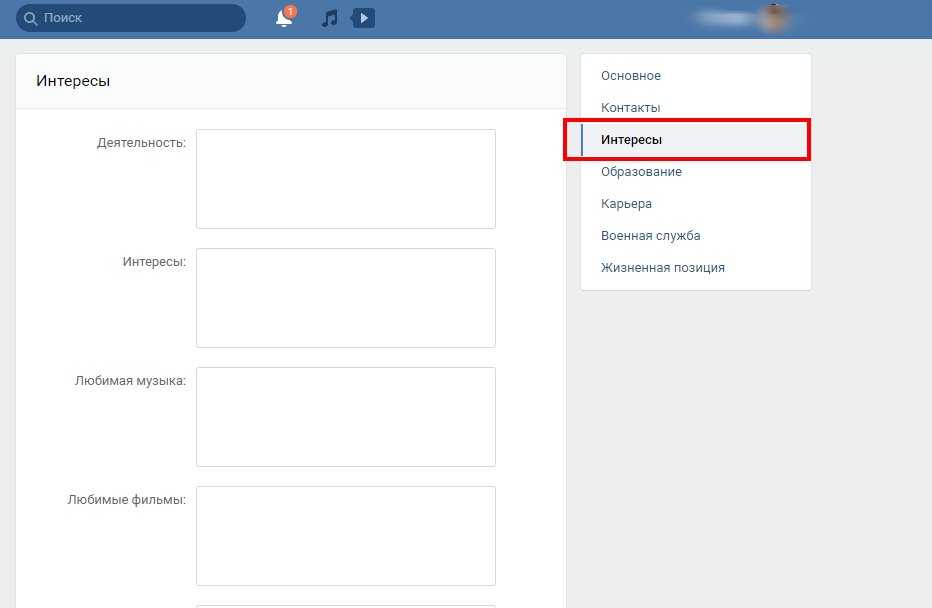Select the highlighted Интересы sidebar item
The width and height of the screenshot is (932, 608).
(631, 140)
